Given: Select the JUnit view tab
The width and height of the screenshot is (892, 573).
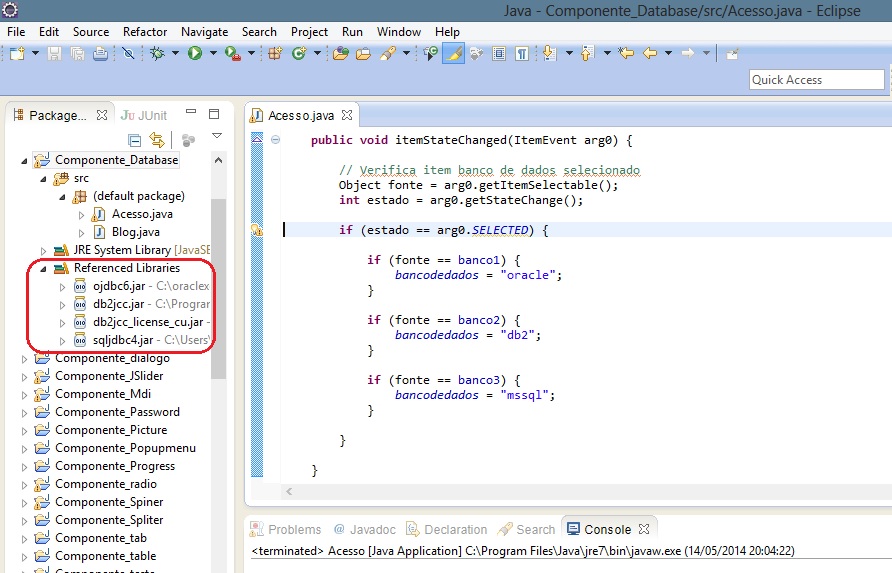Looking at the screenshot, I should point(144,115).
